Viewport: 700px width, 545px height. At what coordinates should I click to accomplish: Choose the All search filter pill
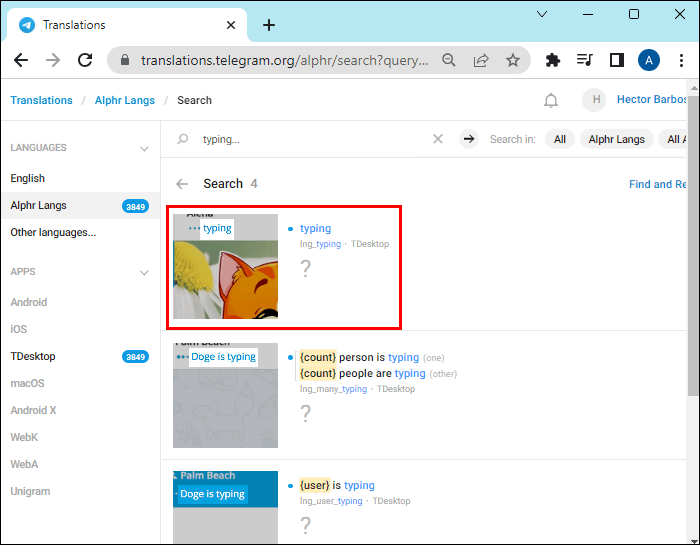560,139
